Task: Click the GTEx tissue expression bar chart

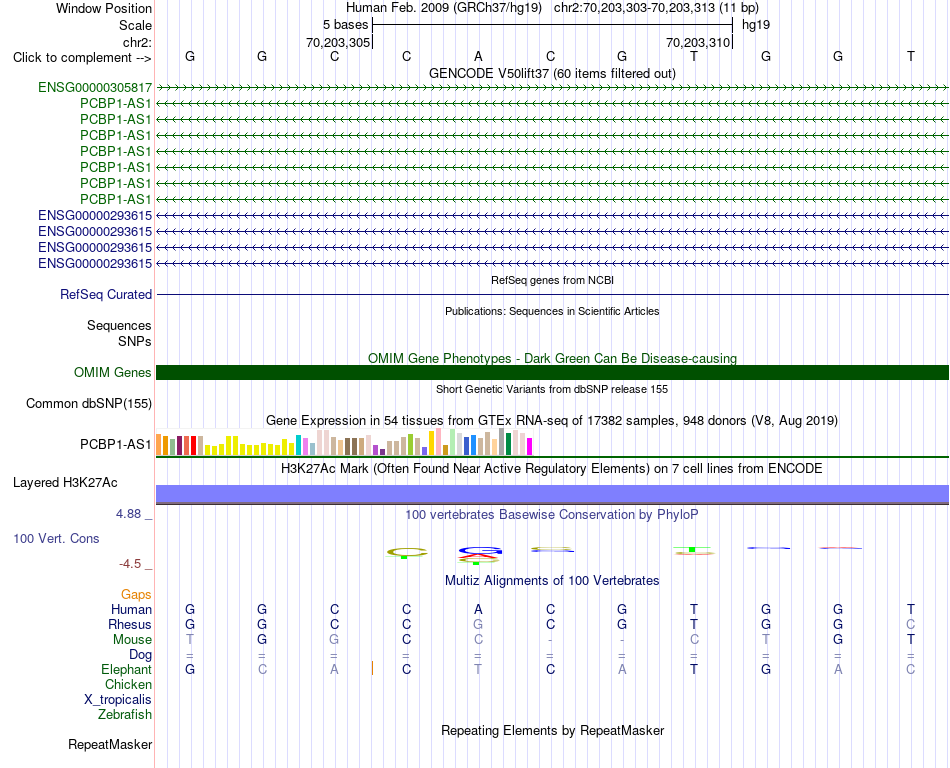Action: point(344,442)
